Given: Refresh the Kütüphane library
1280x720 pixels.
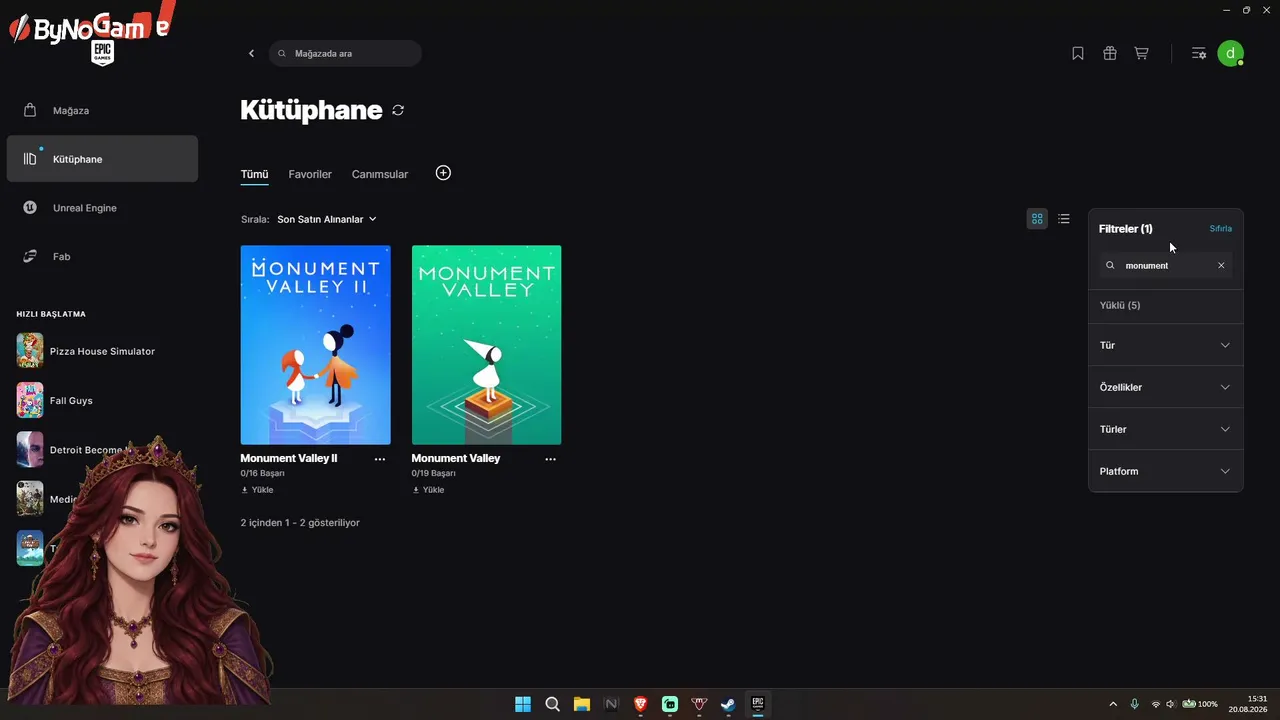Looking at the screenshot, I should click(398, 110).
